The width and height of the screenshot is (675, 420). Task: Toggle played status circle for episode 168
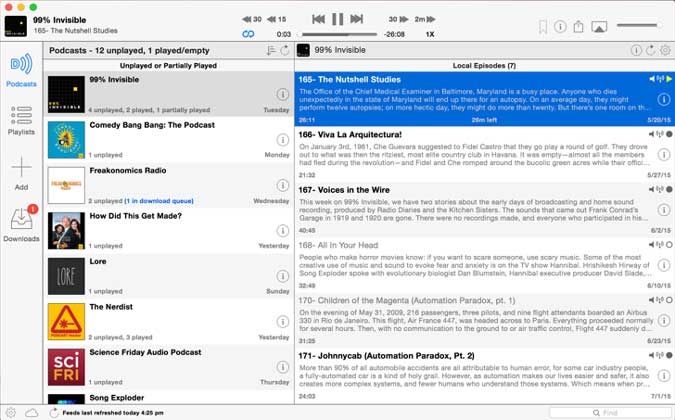(x=669, y=245)
